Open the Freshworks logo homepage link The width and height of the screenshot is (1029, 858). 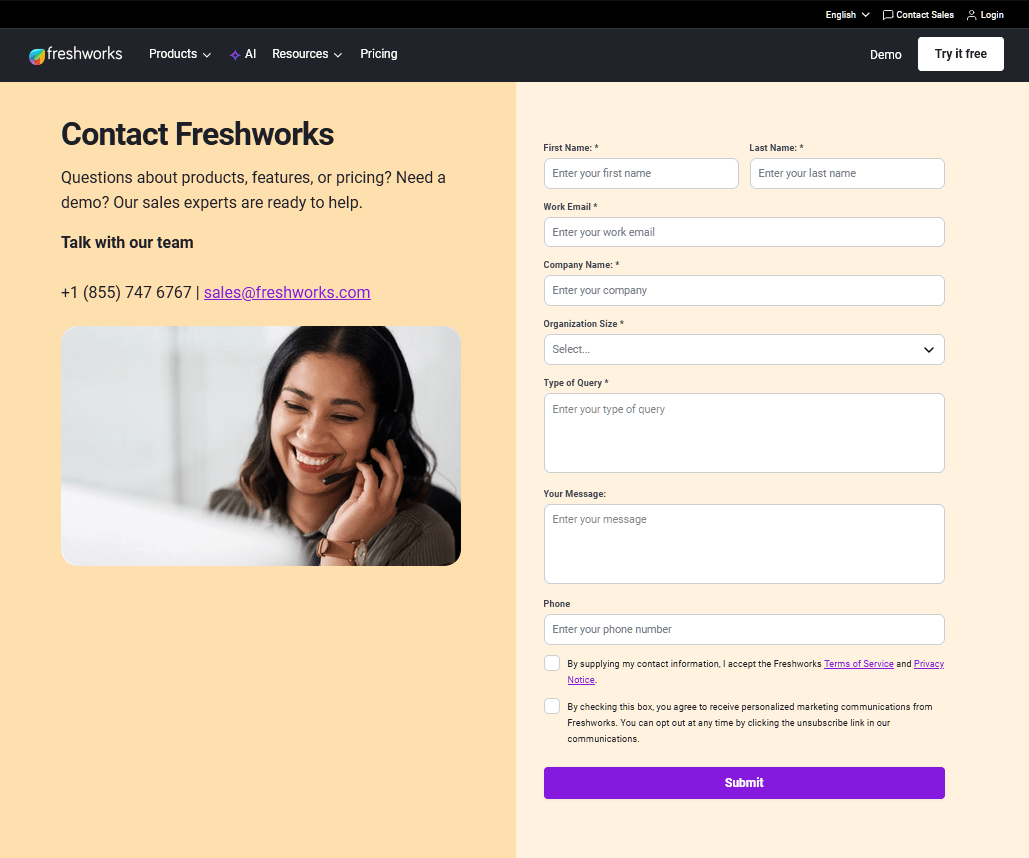pos(75,54)
